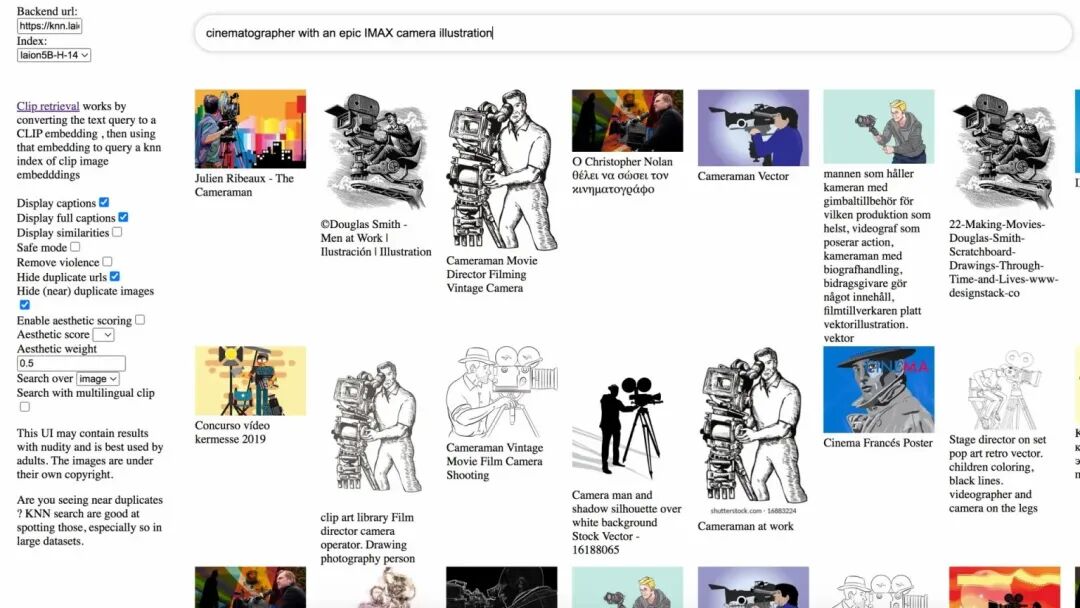Toggle the Display captions checkbox
This screenshot has width=1080, height=608.
104,202
